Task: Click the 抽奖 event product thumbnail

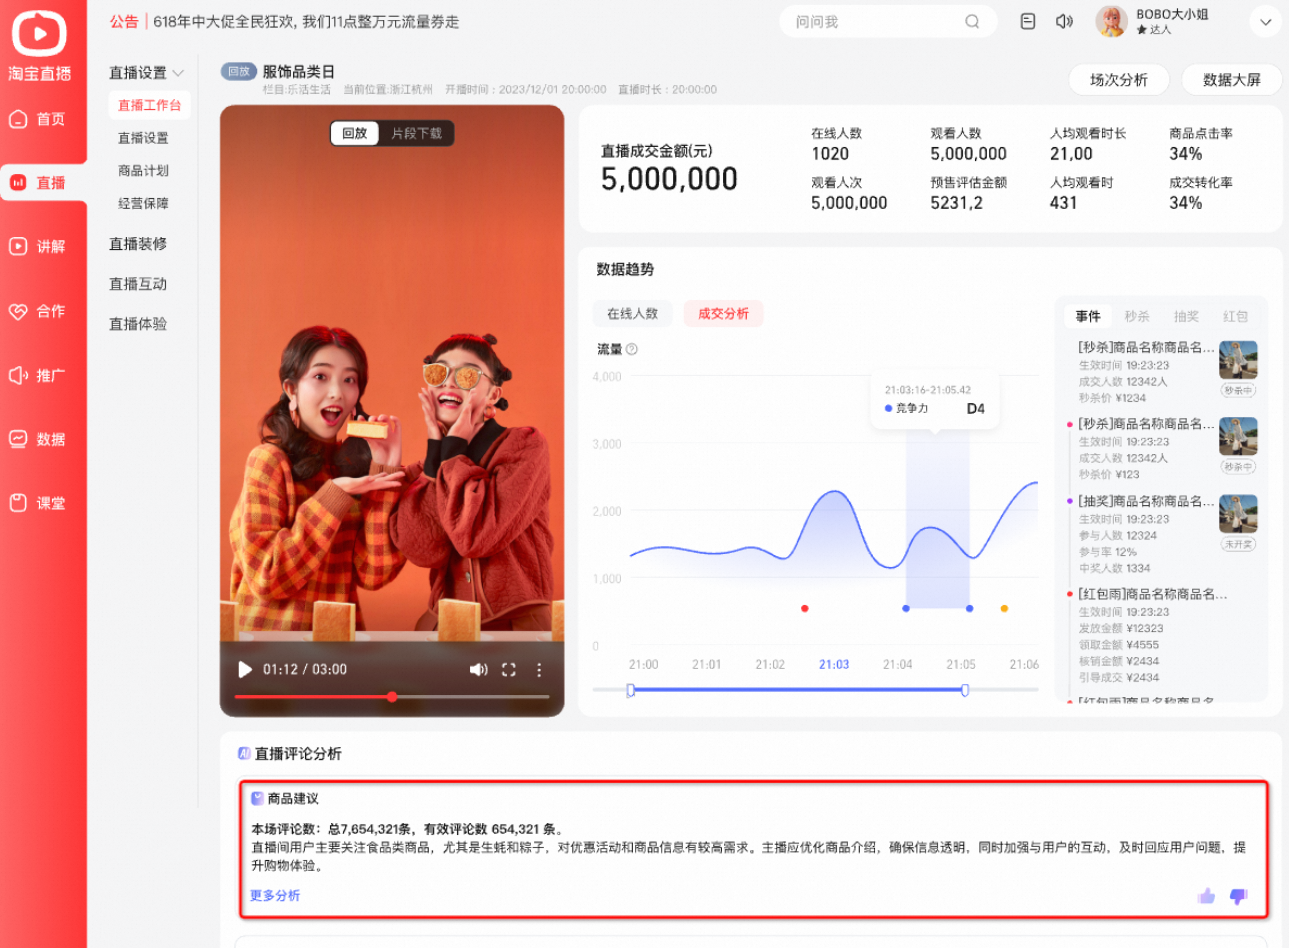Action: [x=1238, y=513]
